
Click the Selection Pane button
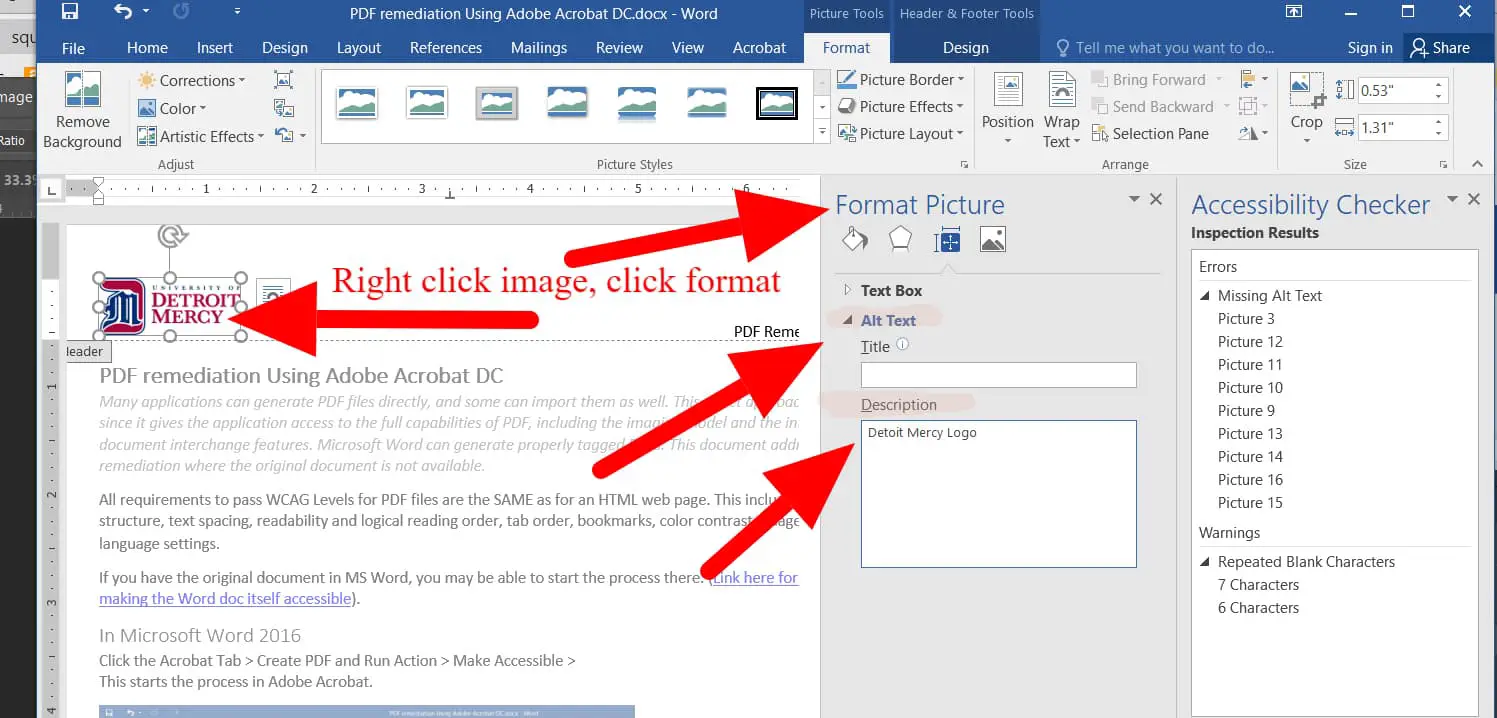click(x=1150, y=134)
